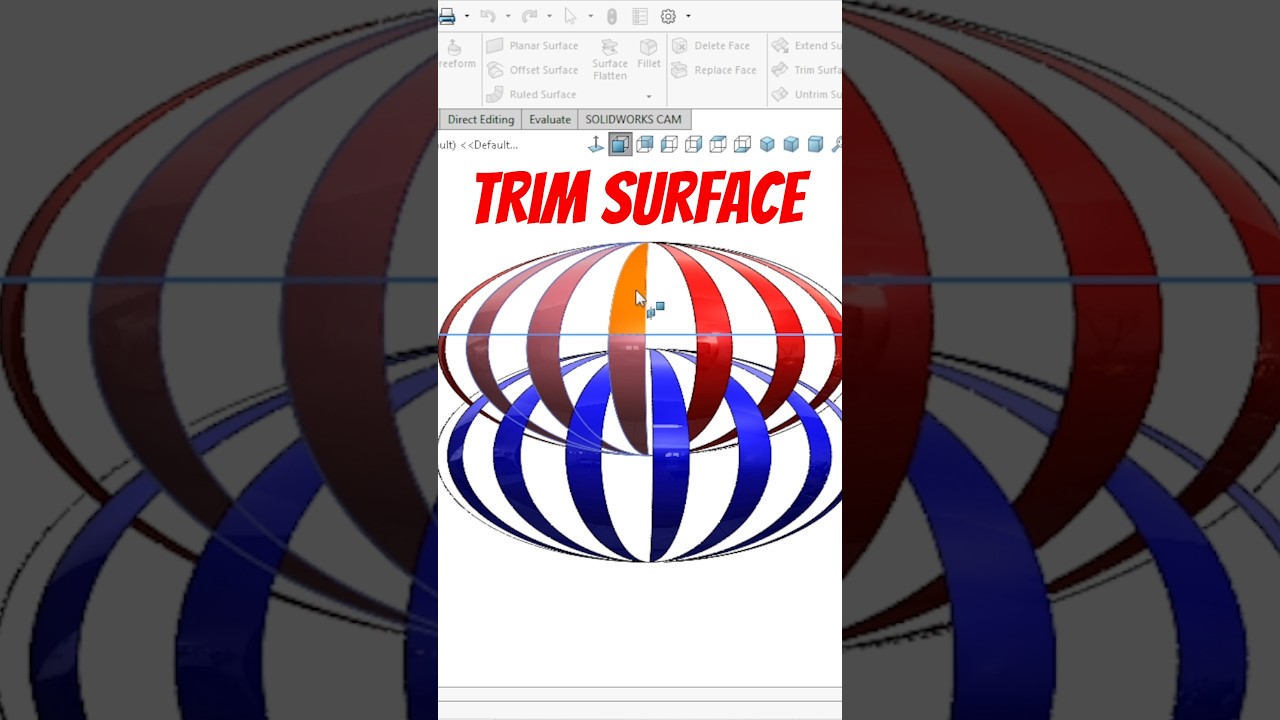Click the Normal To view icon
This screenshot has height=720, width=1280.
pos(596,144)
